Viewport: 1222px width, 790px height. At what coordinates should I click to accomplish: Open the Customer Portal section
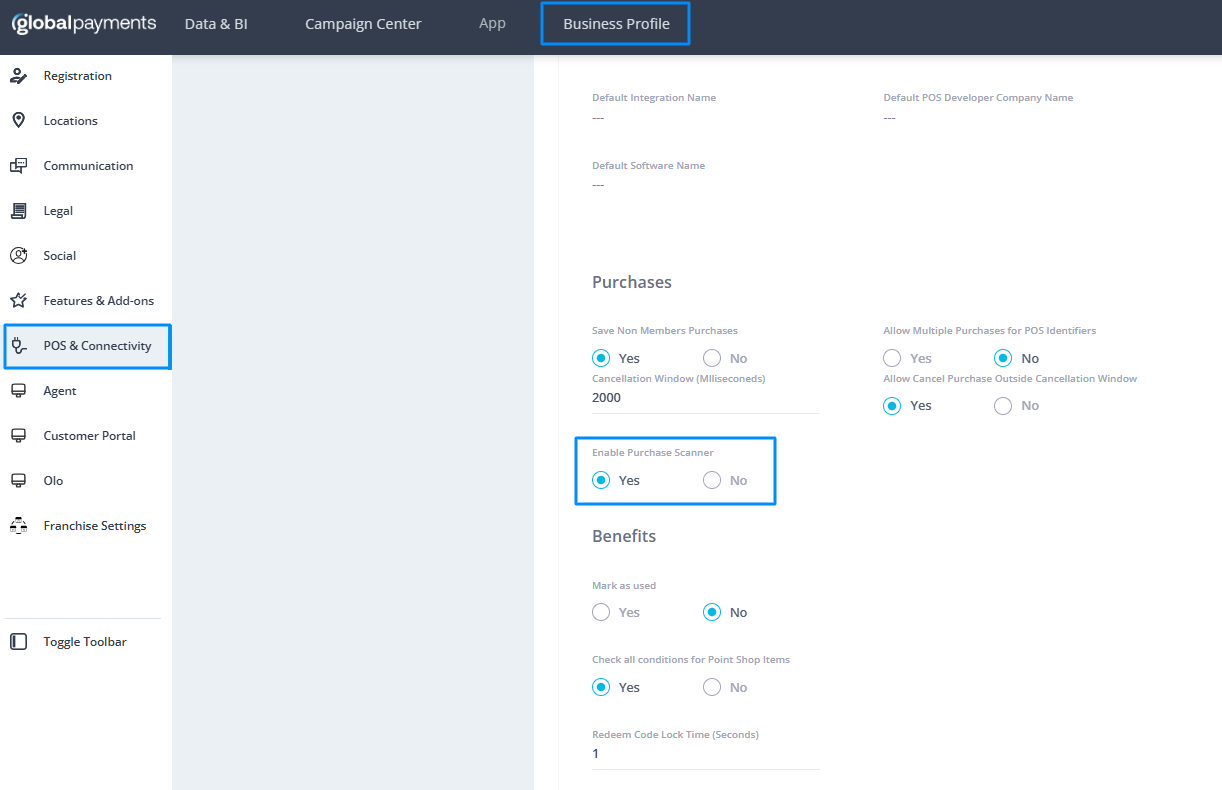pos(89,436)
